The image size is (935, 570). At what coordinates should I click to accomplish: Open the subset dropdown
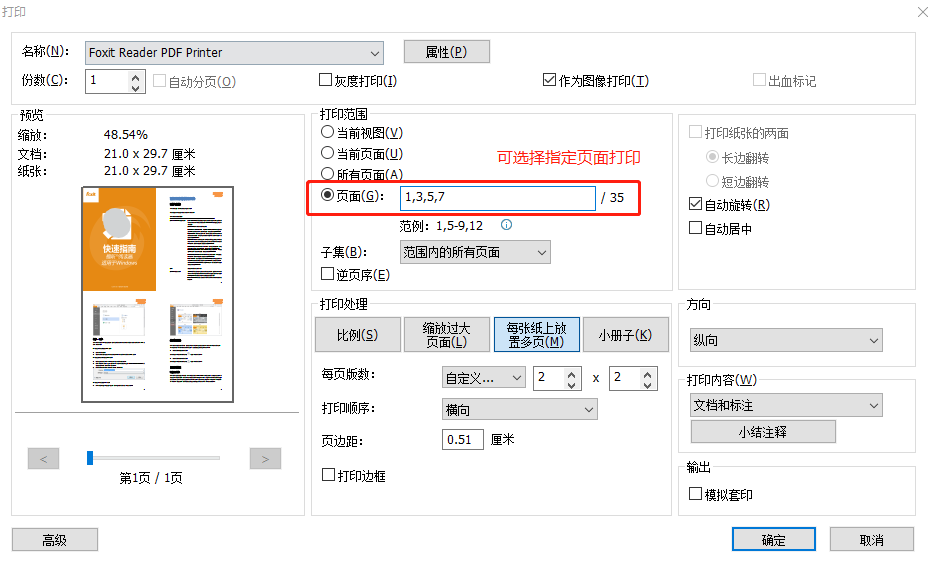pos(475,252)
